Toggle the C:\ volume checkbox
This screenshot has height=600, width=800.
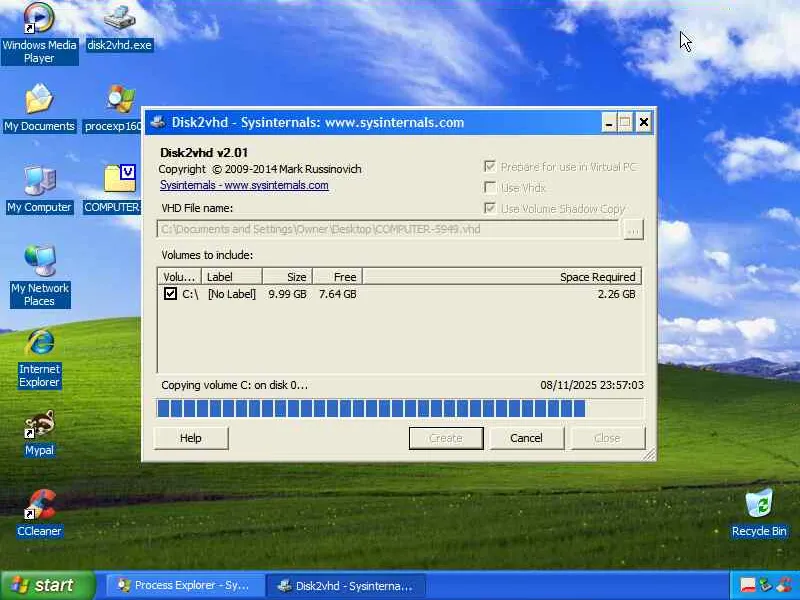click(170, 293)
